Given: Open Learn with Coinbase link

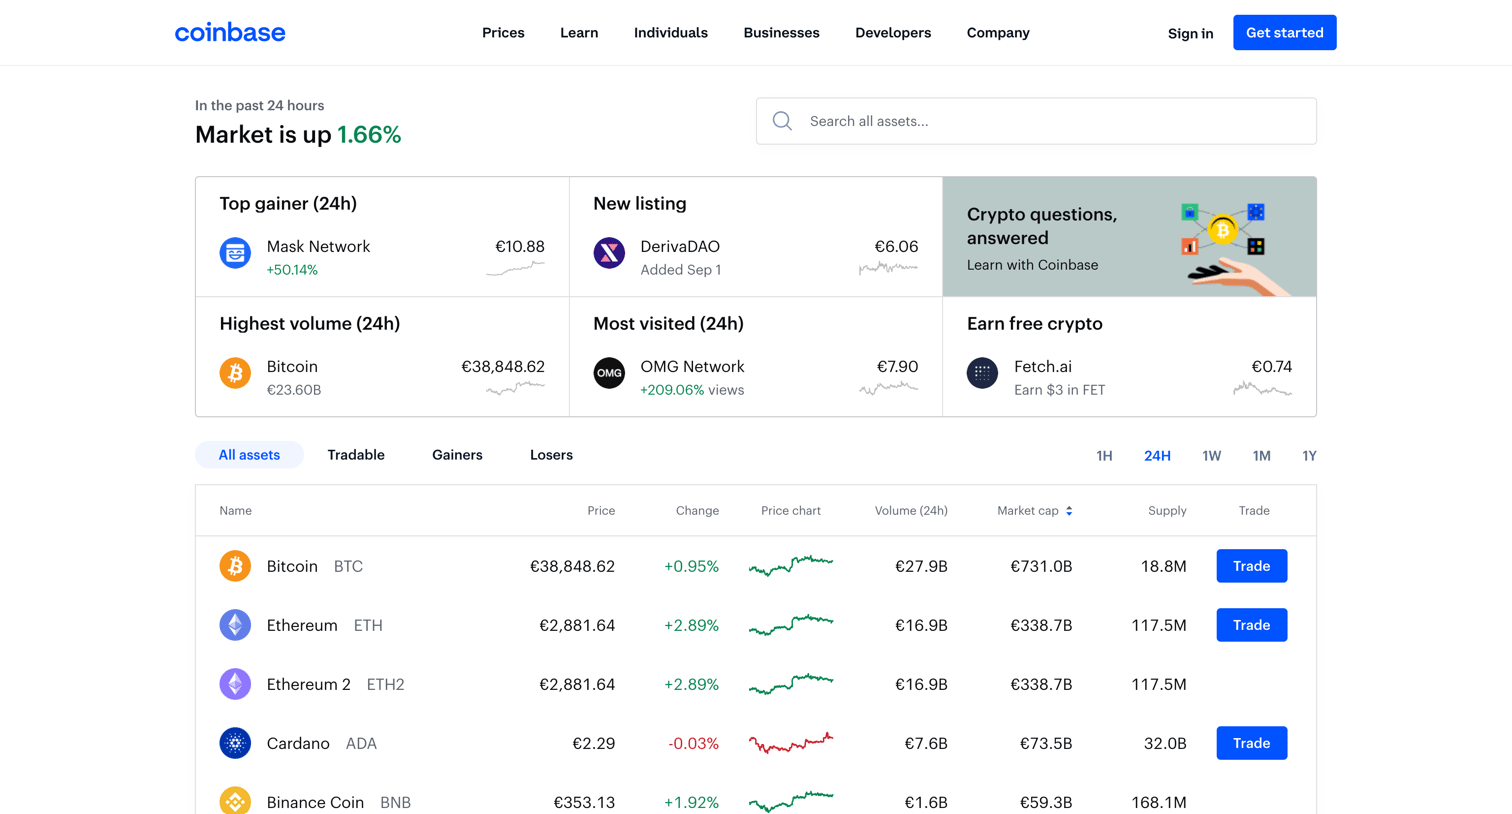Looking at the screenshot, I should tap(1032, 265).
